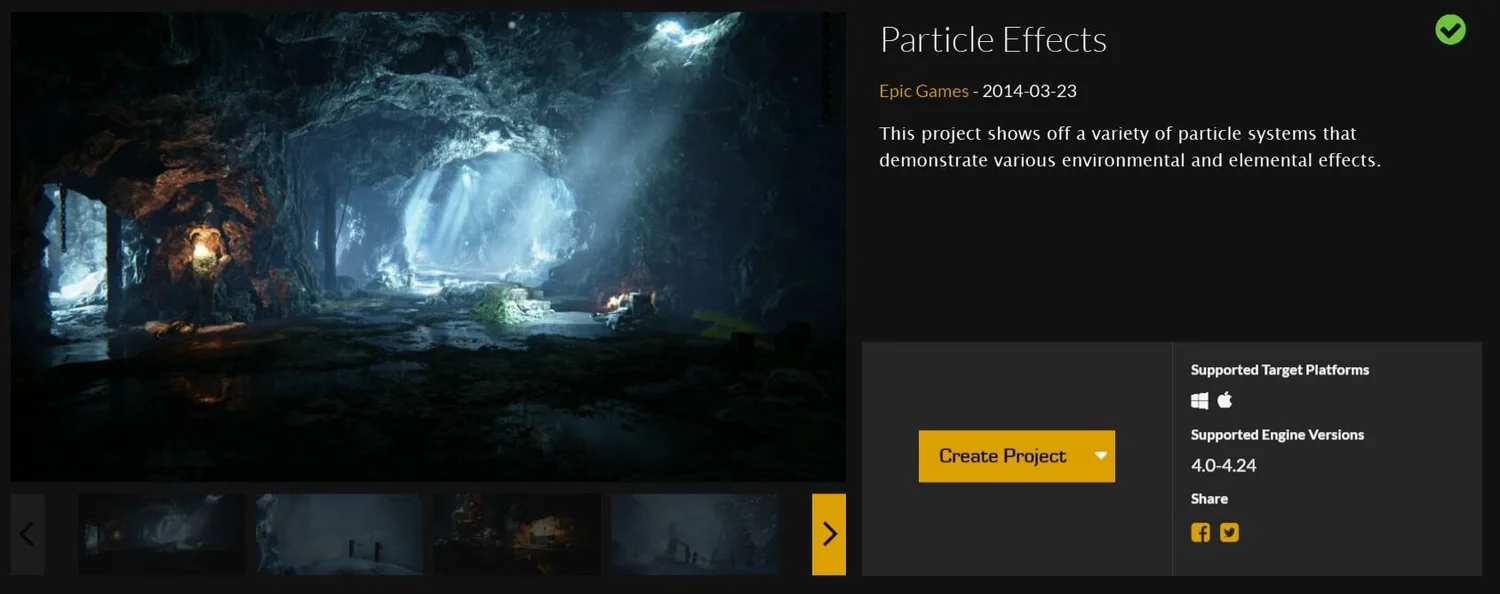The height and width of the screenshot is (594, 1500).
Task: Select the Windows platform icon
Action: pos(1198,399)
